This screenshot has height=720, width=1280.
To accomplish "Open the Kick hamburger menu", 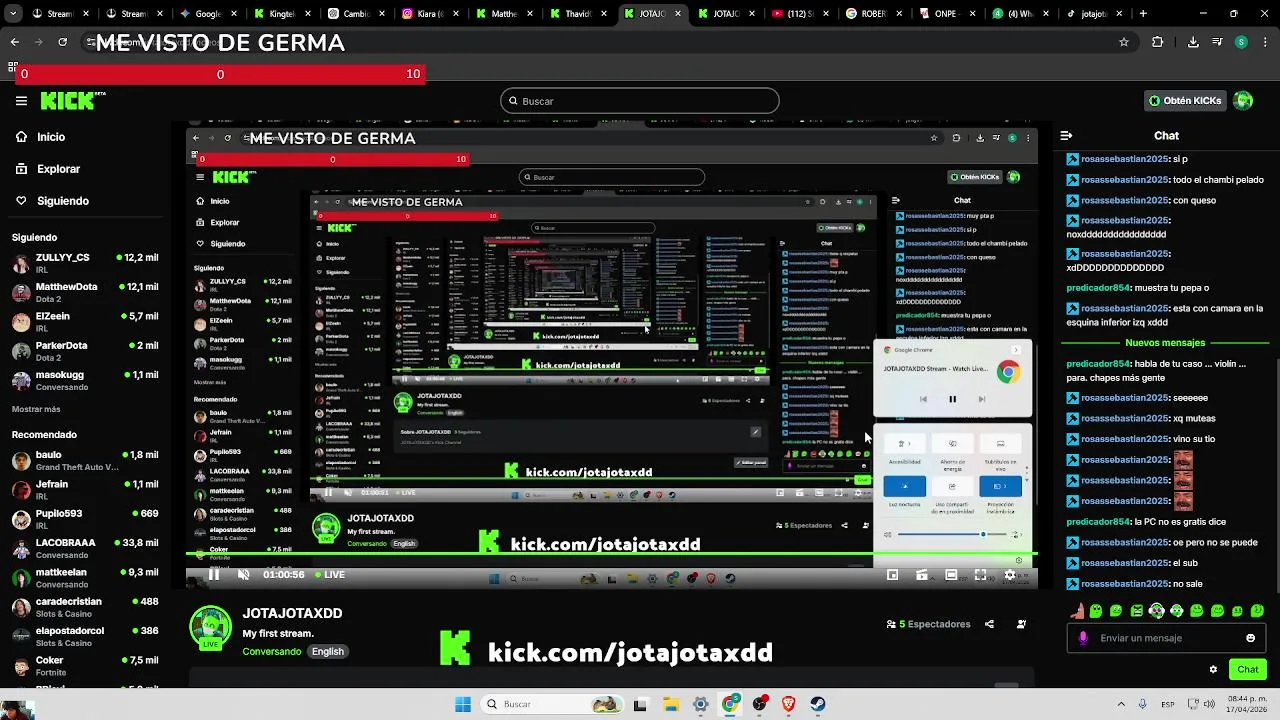I will [21, 101].
